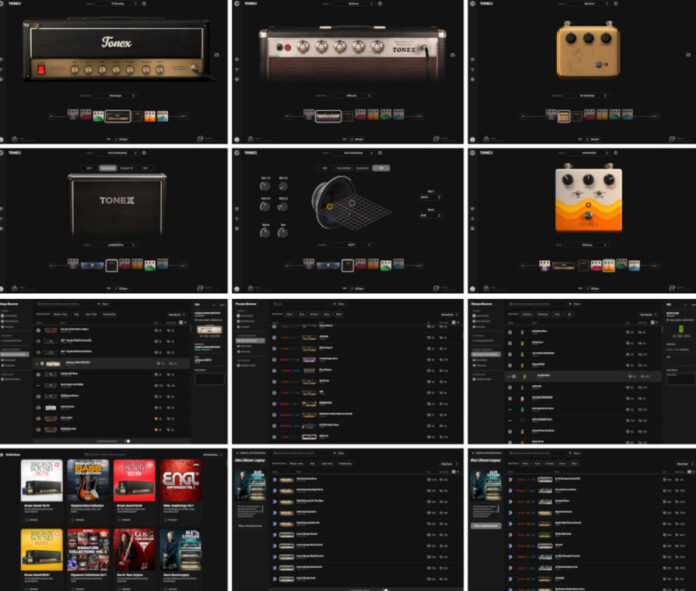
Task: Click the cloud icon right of the gold Tonex amp head
Action: click(217, 55)
